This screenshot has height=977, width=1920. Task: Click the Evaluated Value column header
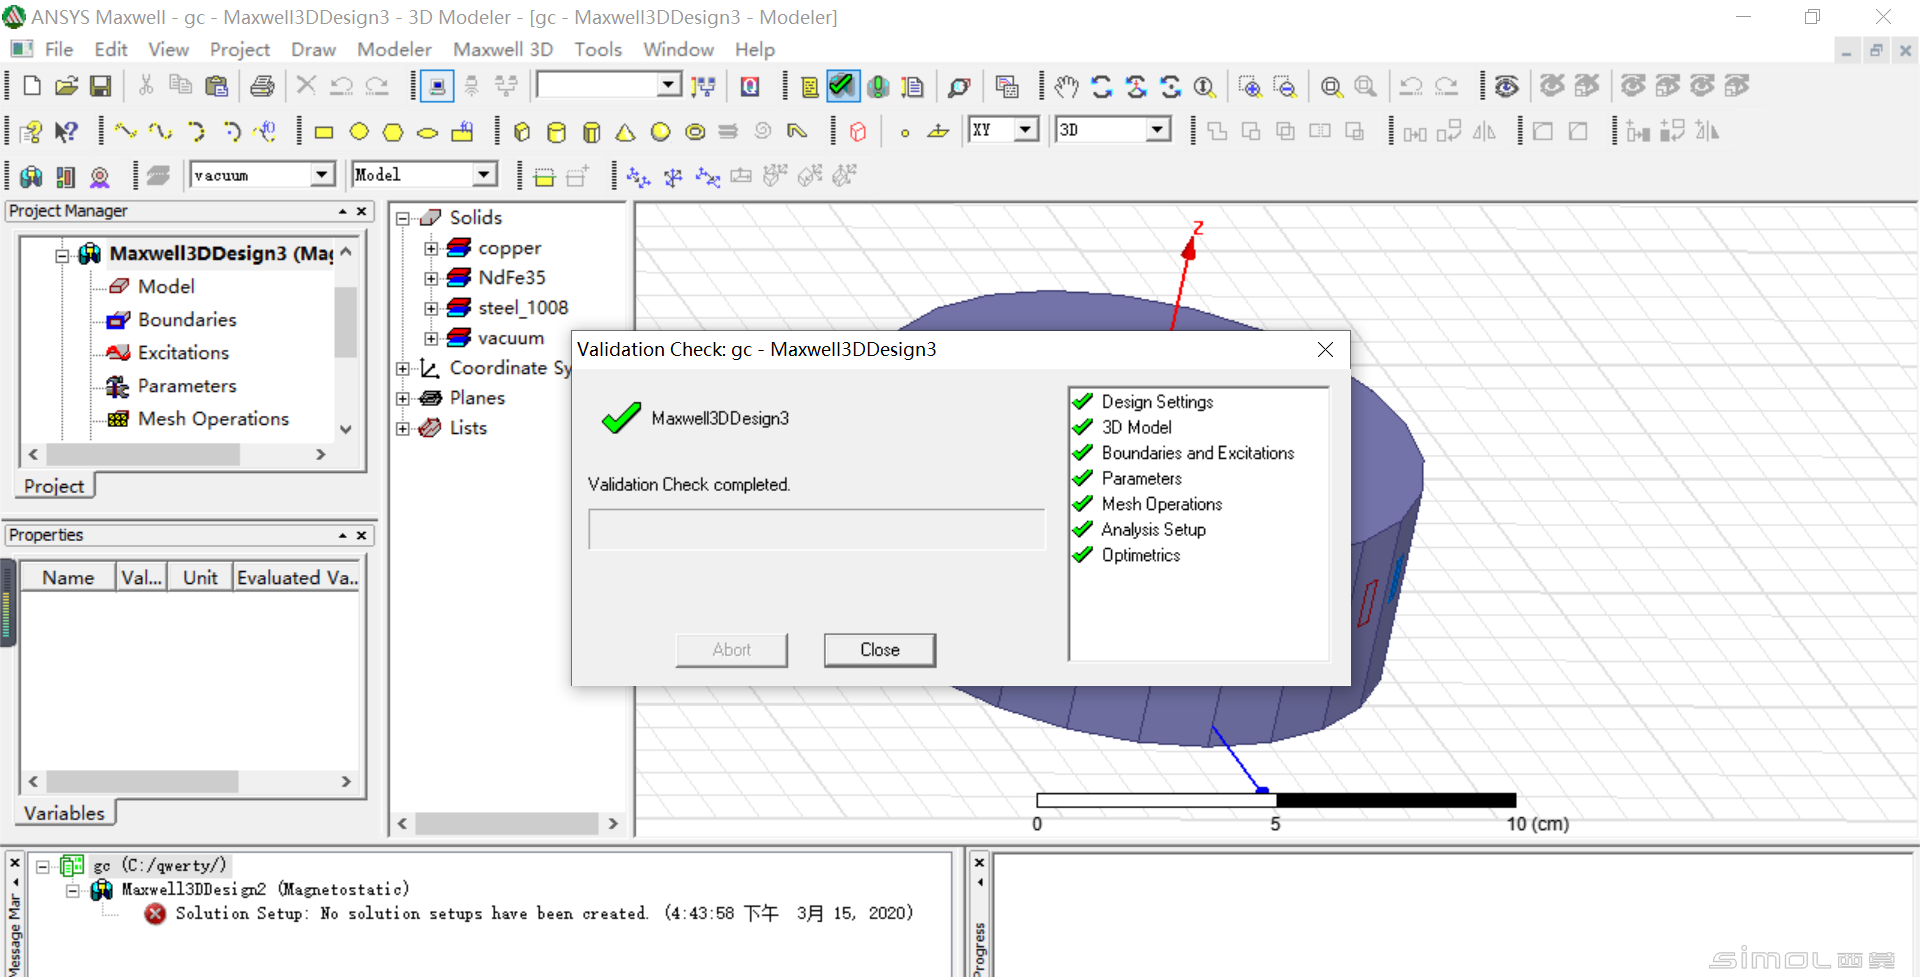pyautogui.click(x=297, y=577)
